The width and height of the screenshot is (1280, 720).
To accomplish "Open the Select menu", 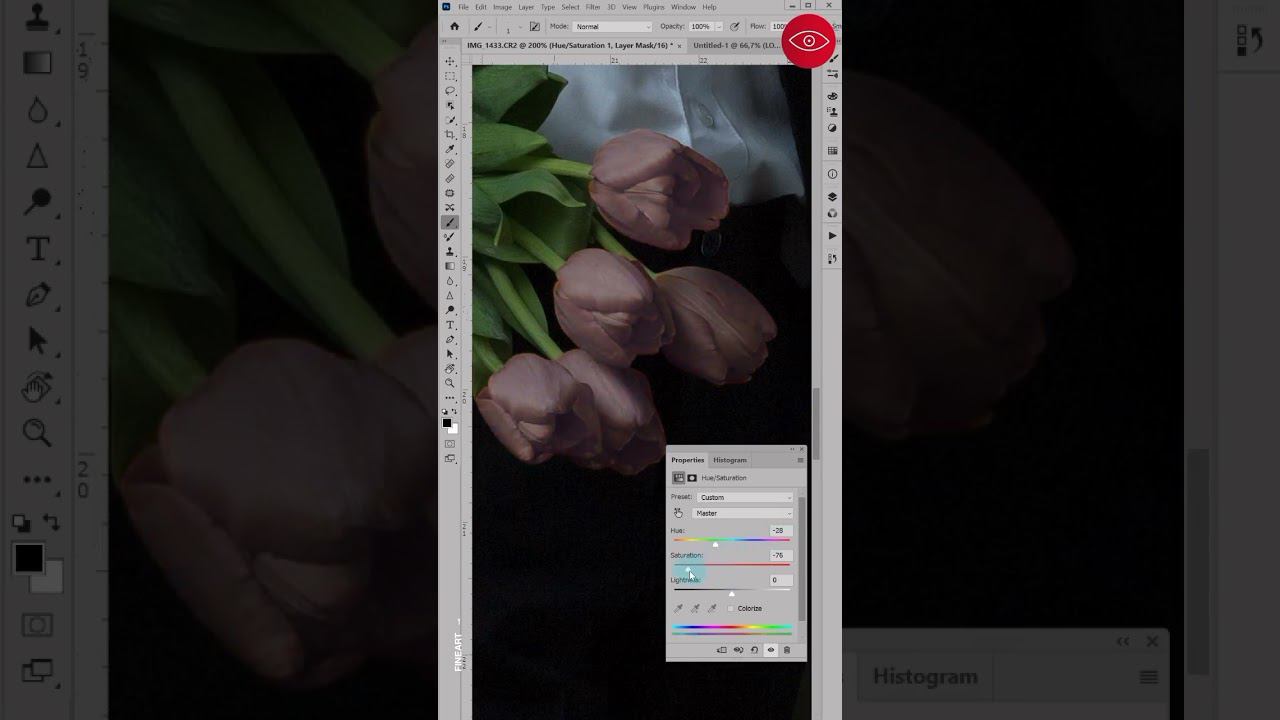I will coord(570,7).
